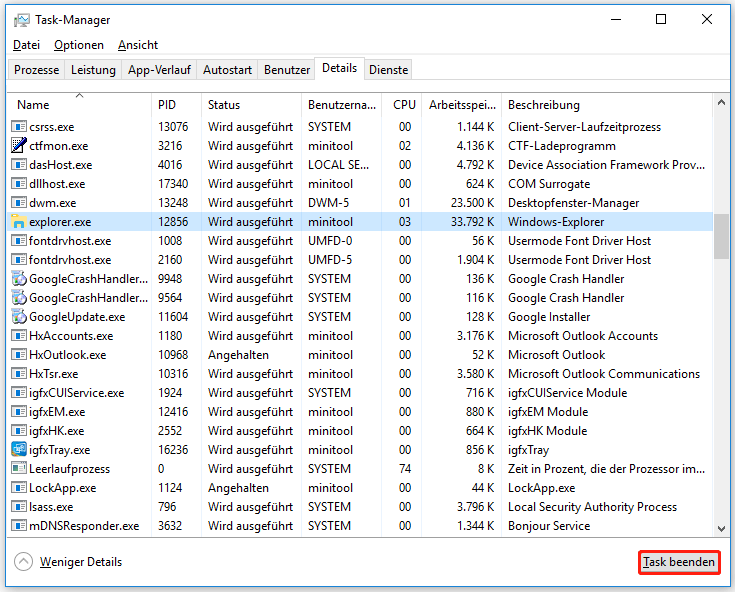Screen dimensions: 735x592
Task: Switch to the Dienste tab
Action: pos(388,70)
